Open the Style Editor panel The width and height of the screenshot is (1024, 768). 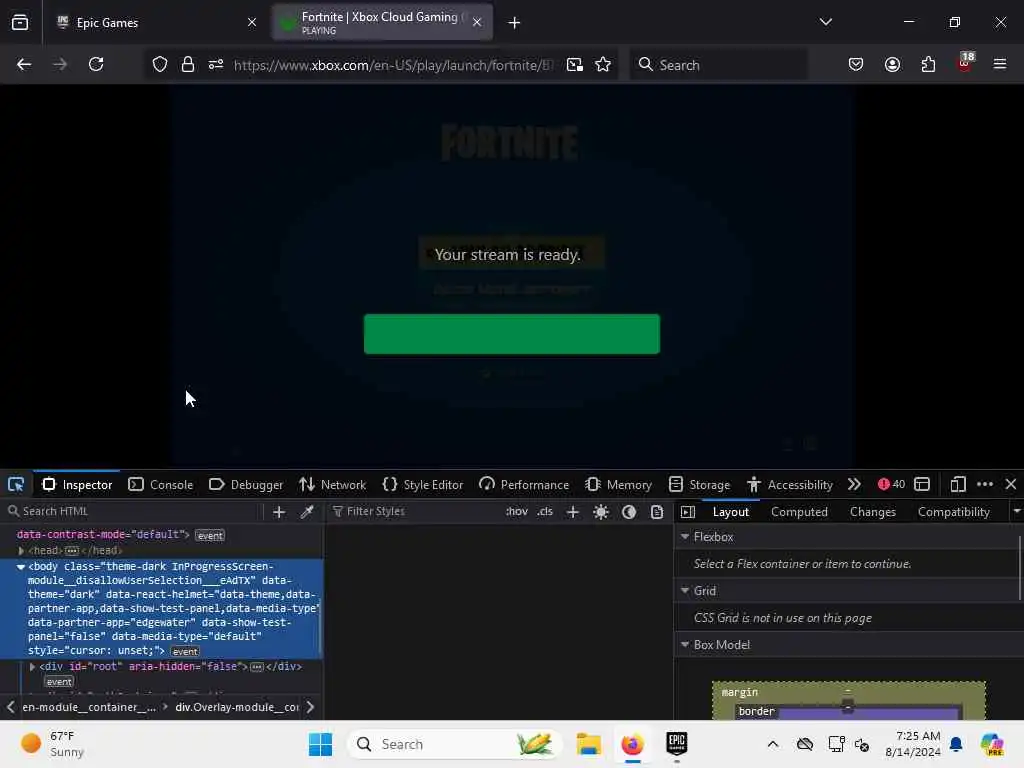[x=423, y=485]
